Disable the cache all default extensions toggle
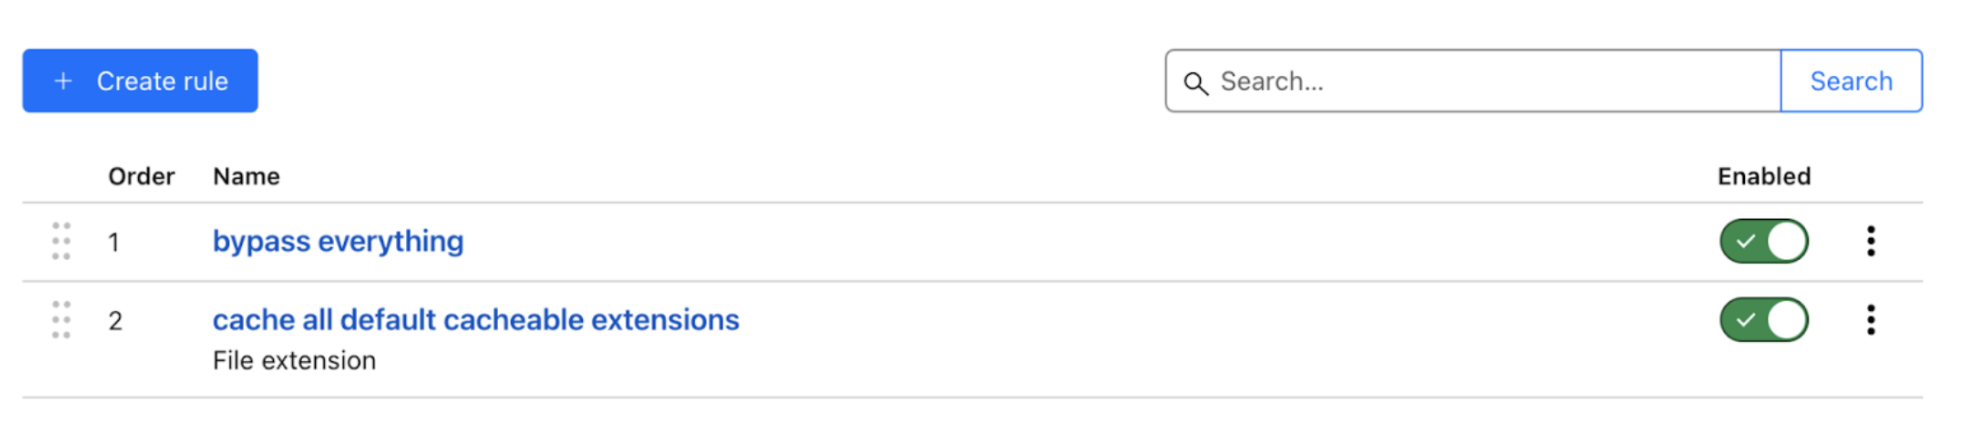 [x=1764, y=320]
